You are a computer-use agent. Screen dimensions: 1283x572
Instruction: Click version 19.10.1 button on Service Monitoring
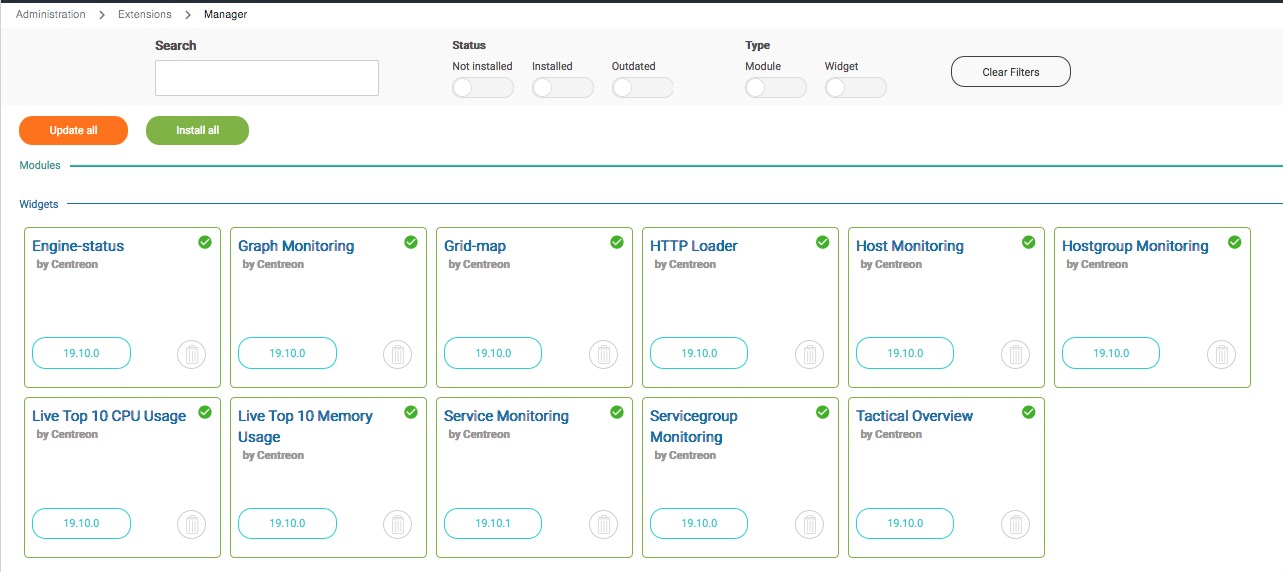[493, 523]
